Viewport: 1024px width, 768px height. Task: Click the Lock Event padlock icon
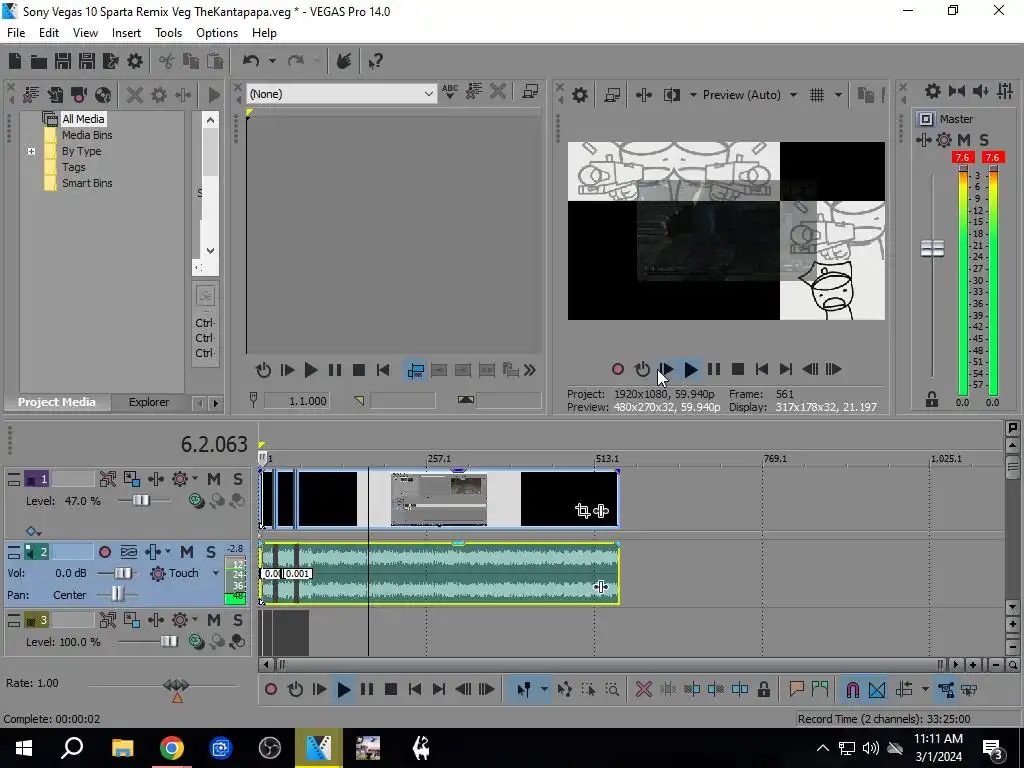pos(763,689)
